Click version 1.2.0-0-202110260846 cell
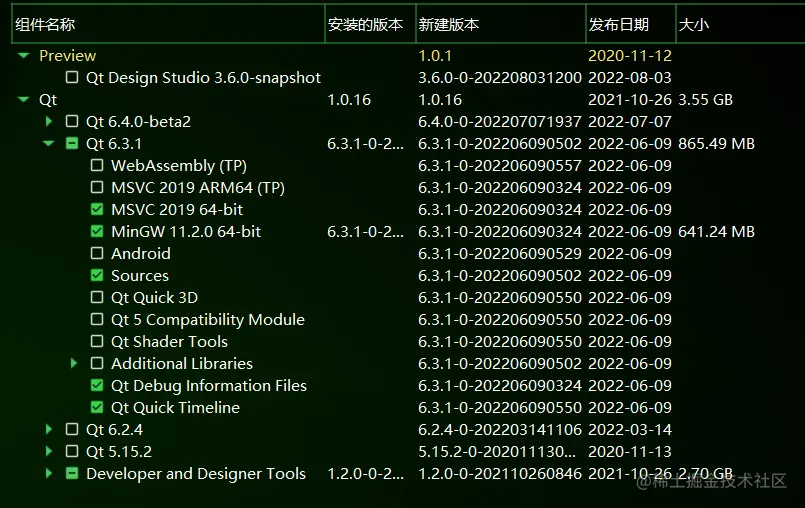Image resolution: width=805 pixels, height=508 pixels. [500, 474]
